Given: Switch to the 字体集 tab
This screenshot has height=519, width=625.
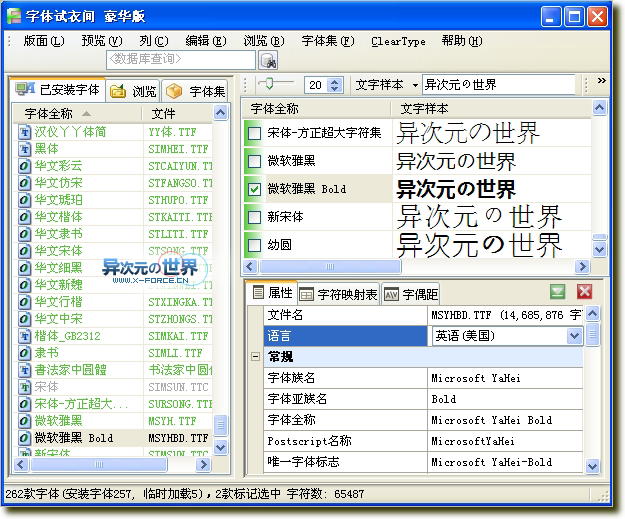Looking at the screenshot, I should click(195, 91).
